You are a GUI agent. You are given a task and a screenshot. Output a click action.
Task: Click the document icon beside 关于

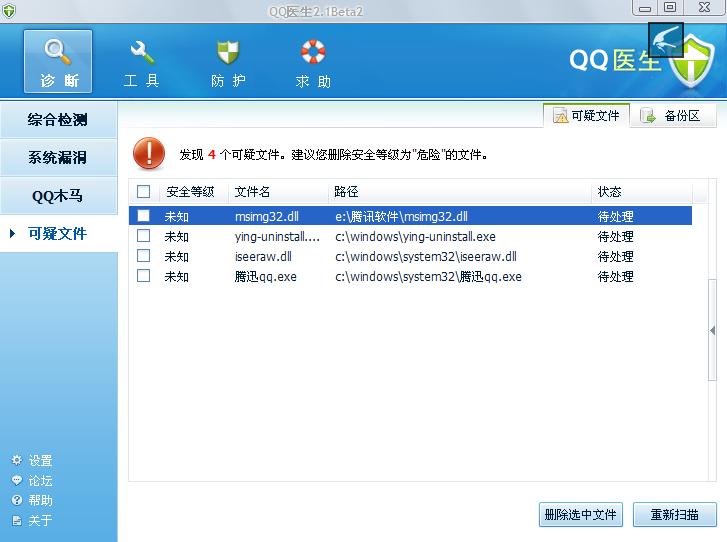[17, 520]
